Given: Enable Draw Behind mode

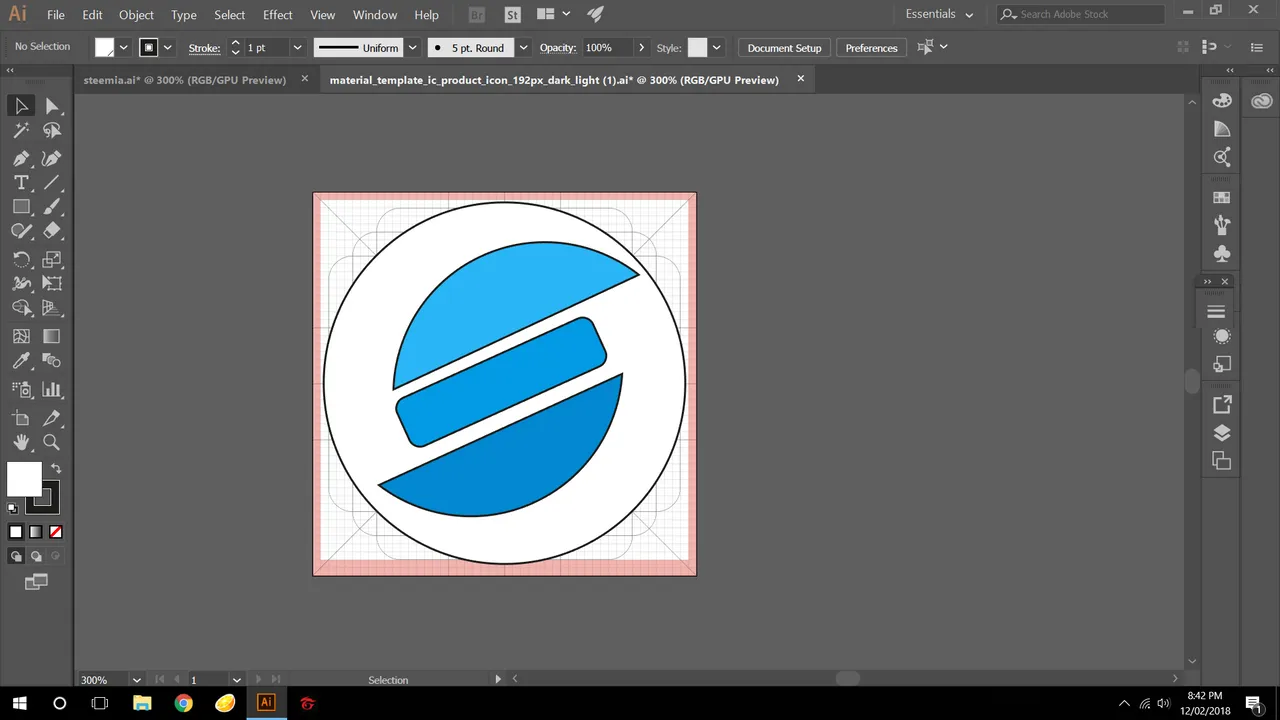Looking at the screenshot, I should click(x=36, y=556).
